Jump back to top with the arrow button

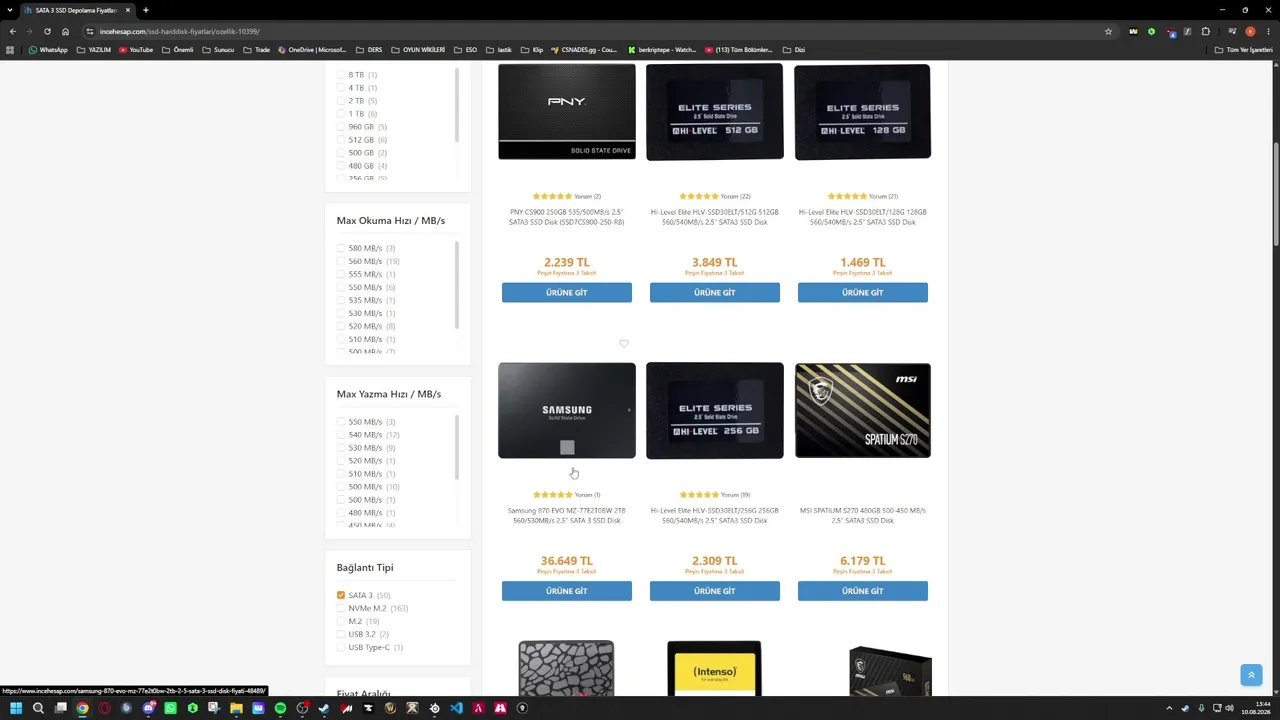(1251, 675)
